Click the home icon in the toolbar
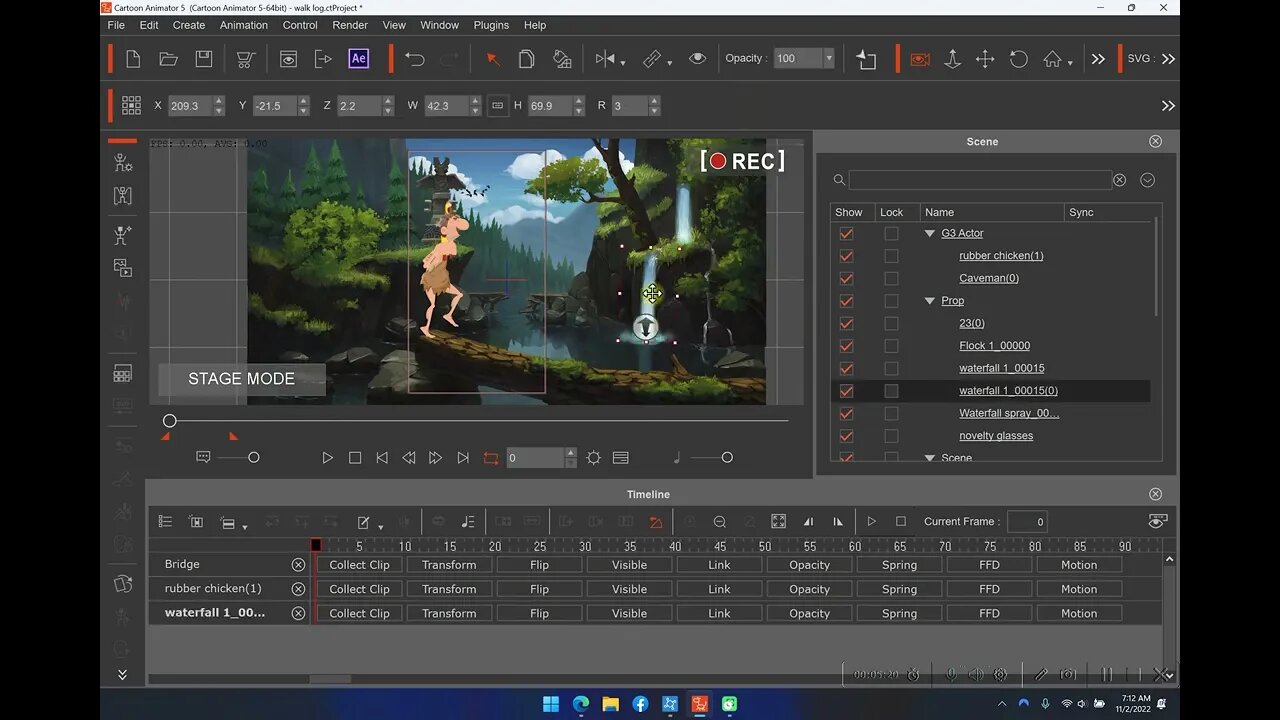1280x720 pixels. click(1052, 59)
